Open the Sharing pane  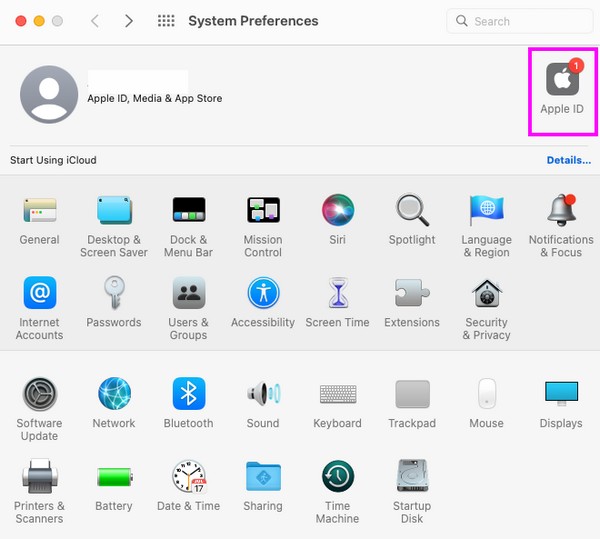(x=263, y=476)
